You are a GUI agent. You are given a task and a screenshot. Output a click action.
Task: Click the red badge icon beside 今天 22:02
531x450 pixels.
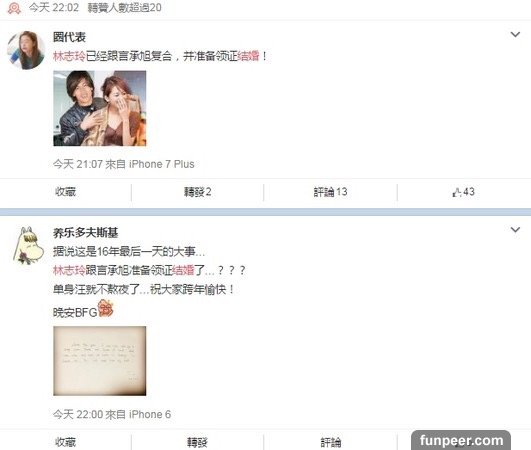(x=14, y=8)
